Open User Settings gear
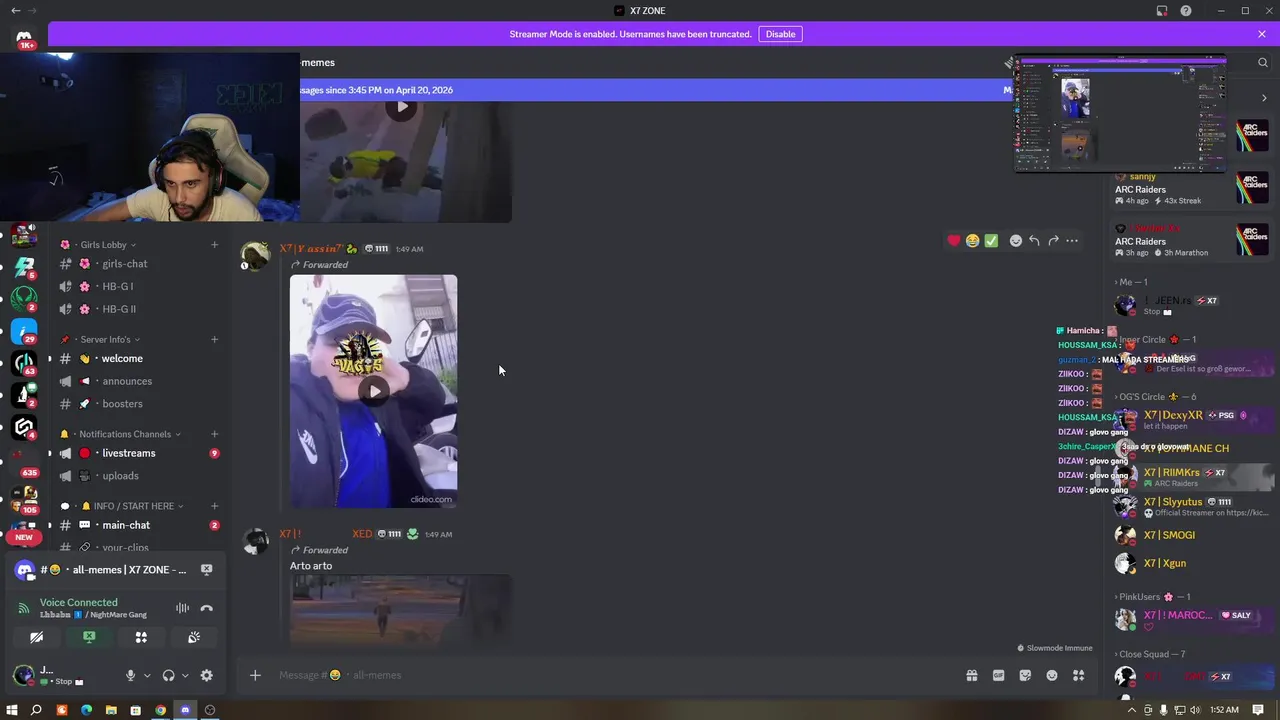 tap(206, 675)
